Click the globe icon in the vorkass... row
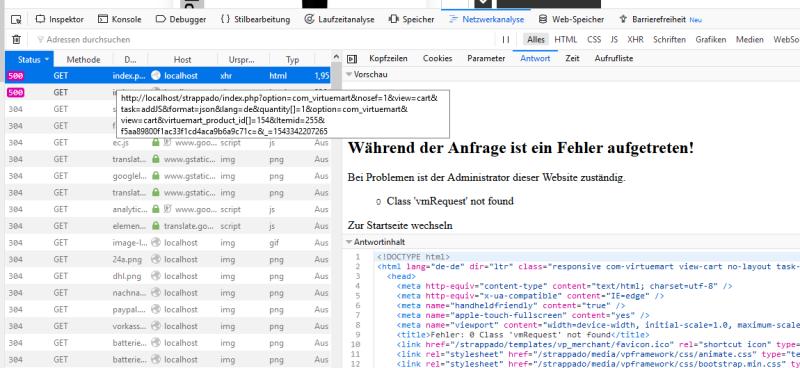Viewport: 800px width, 368px height. [x=156, y=326]
